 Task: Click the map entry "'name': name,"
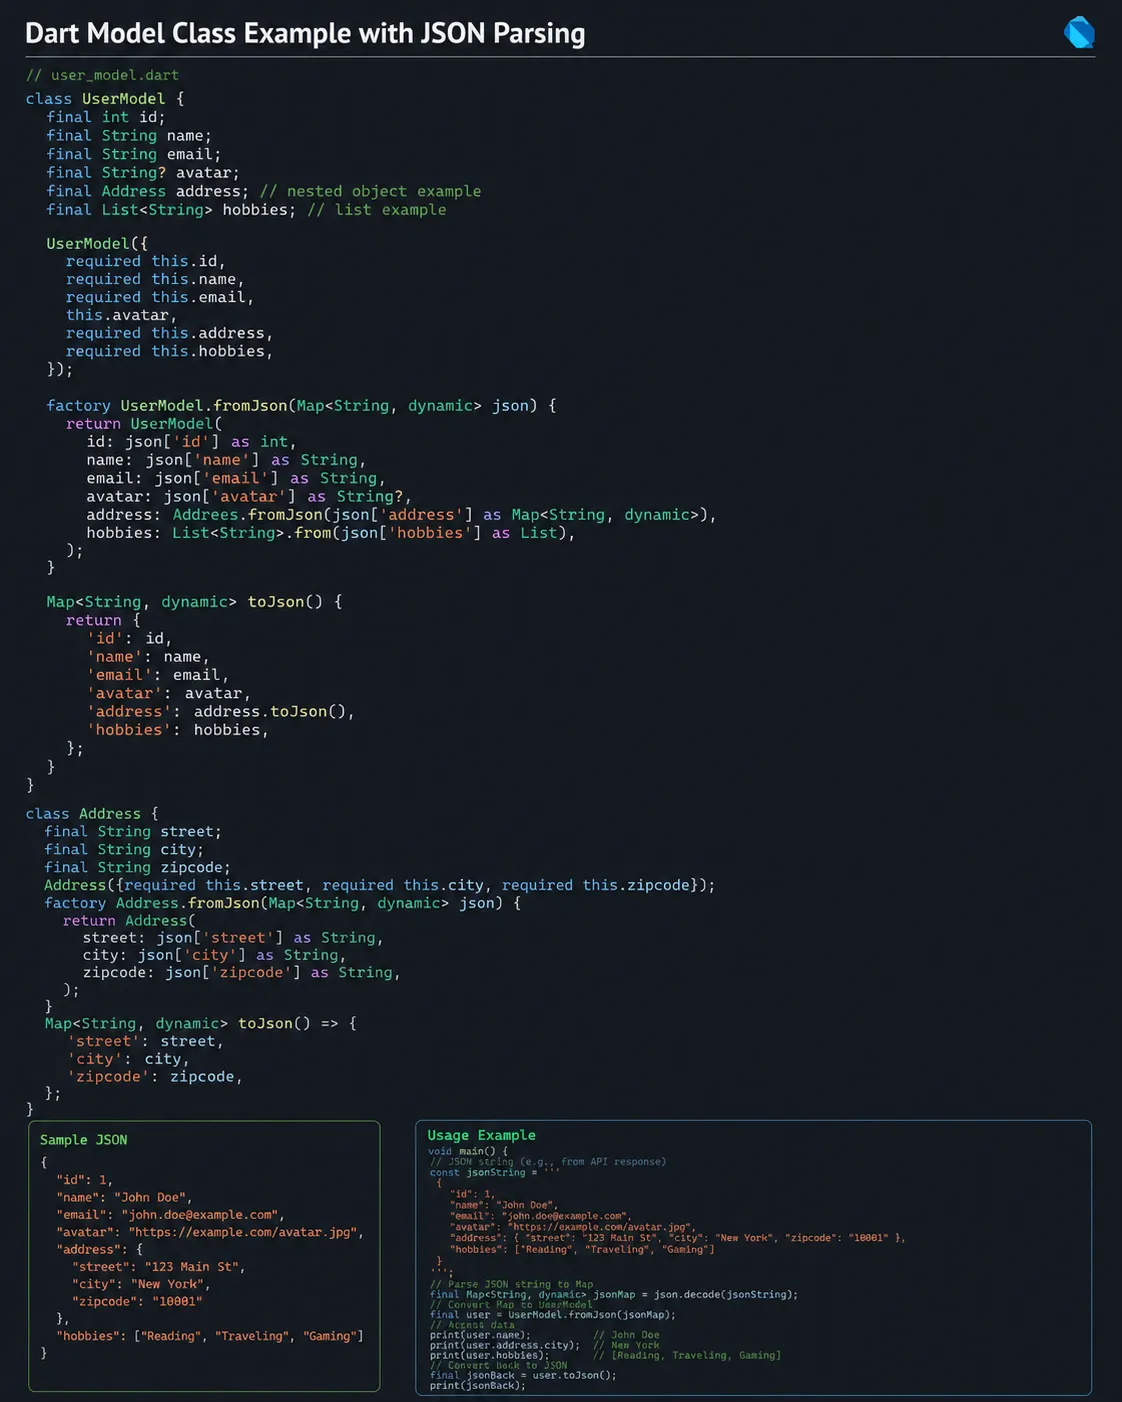148,657
